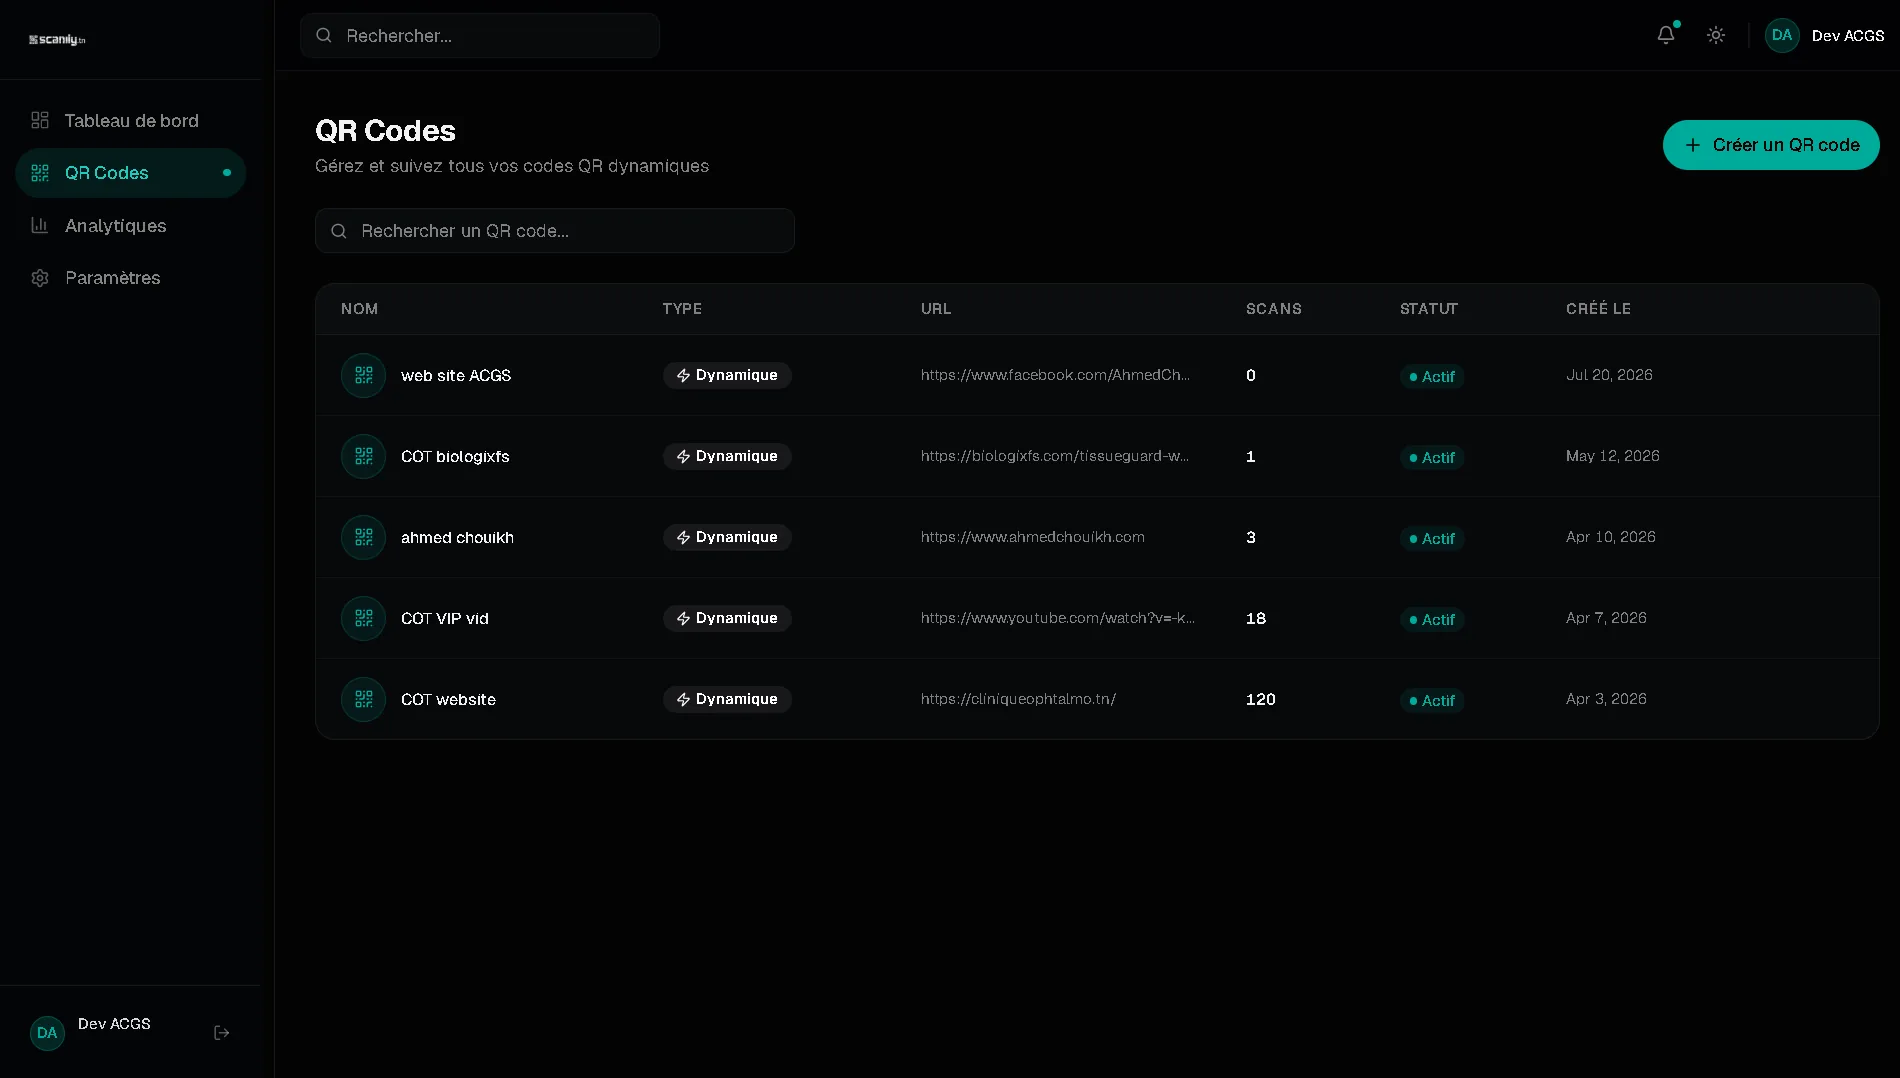Click STATUT column header
This screenshot has width=1900, height=1078.
pos(1429,309)
